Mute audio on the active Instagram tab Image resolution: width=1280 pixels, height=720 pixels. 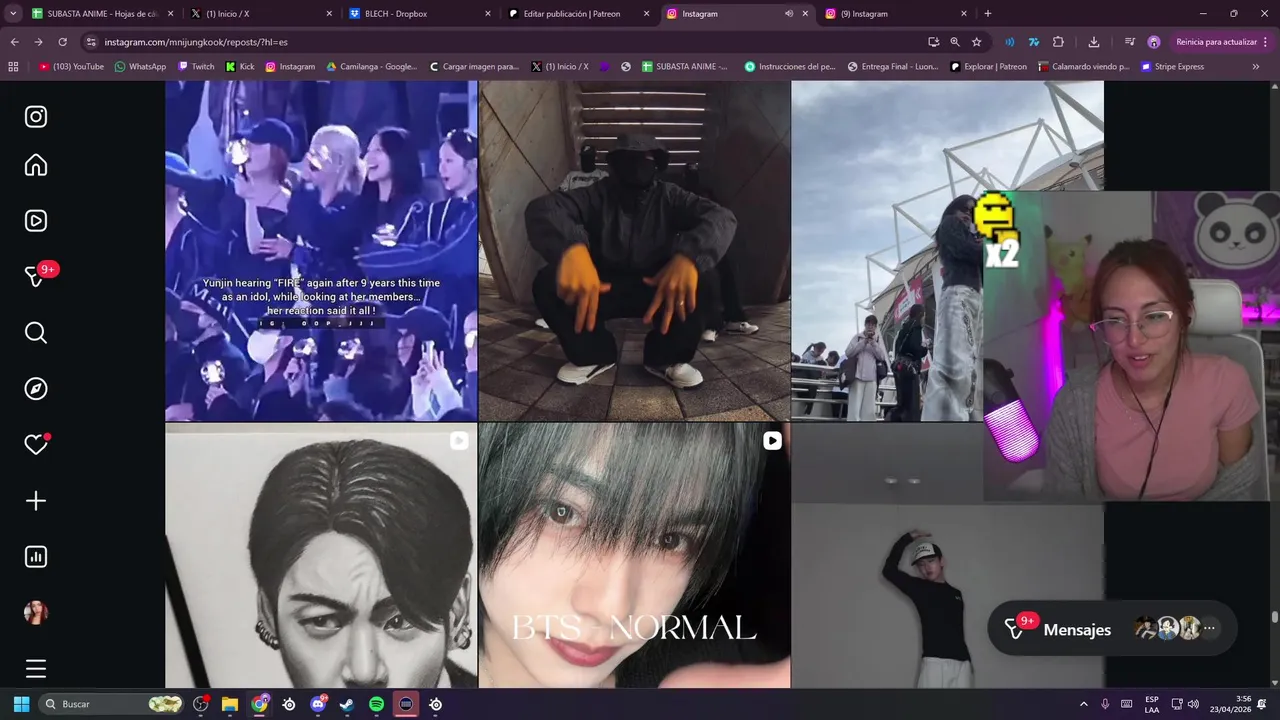click(789, 14)
